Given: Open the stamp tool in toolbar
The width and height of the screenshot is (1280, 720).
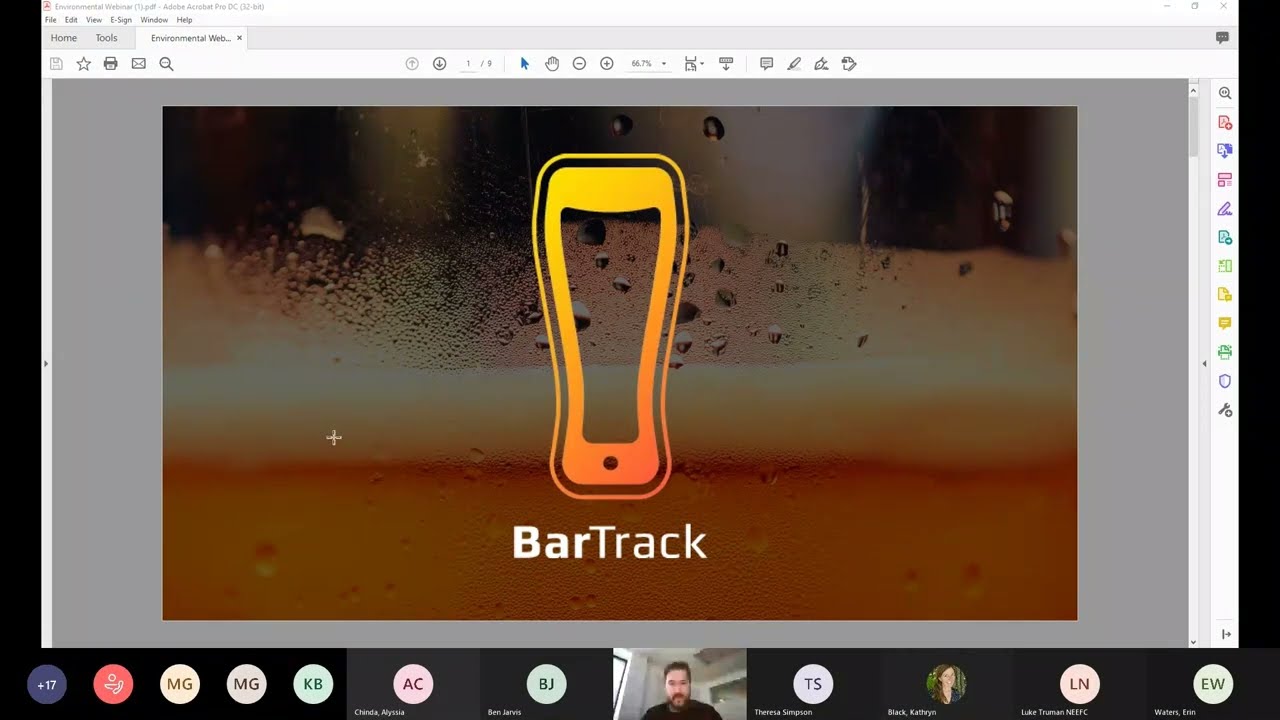Looking at the screenshot, I should 849,64.
